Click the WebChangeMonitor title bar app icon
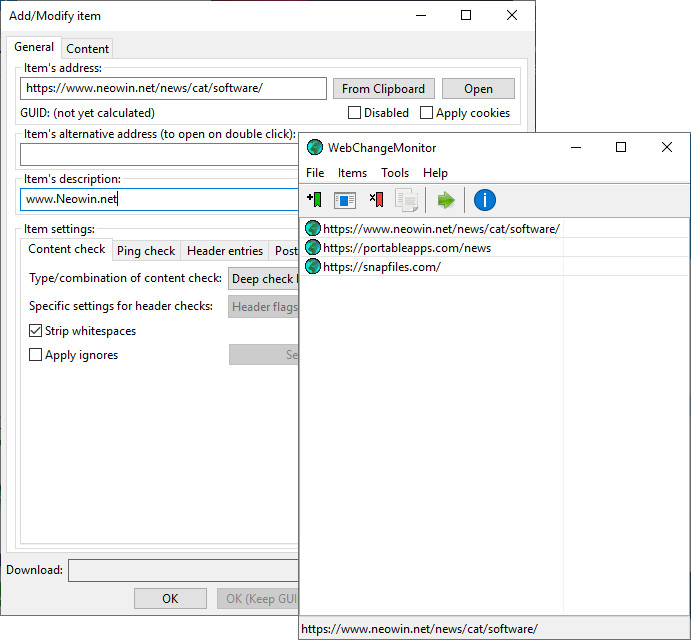The width and height of the screenshot is (691, 640). click(315, 148)
